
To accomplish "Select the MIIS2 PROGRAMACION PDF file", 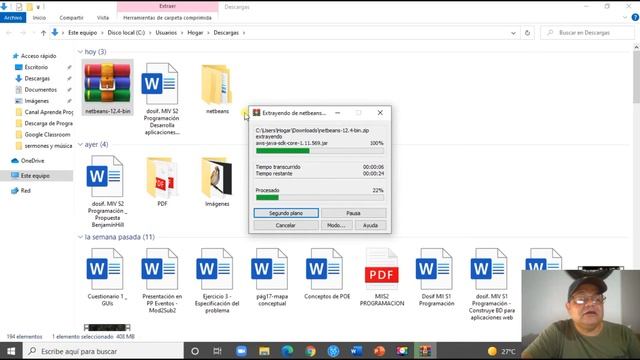I will coord(382,277).
